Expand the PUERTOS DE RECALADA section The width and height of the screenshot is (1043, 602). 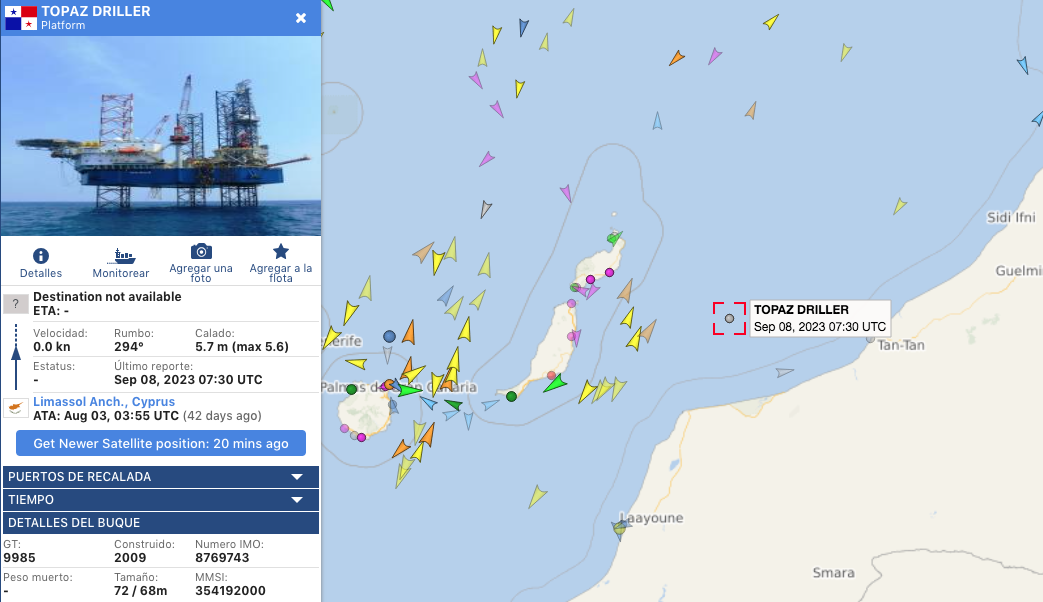point(161,477)
